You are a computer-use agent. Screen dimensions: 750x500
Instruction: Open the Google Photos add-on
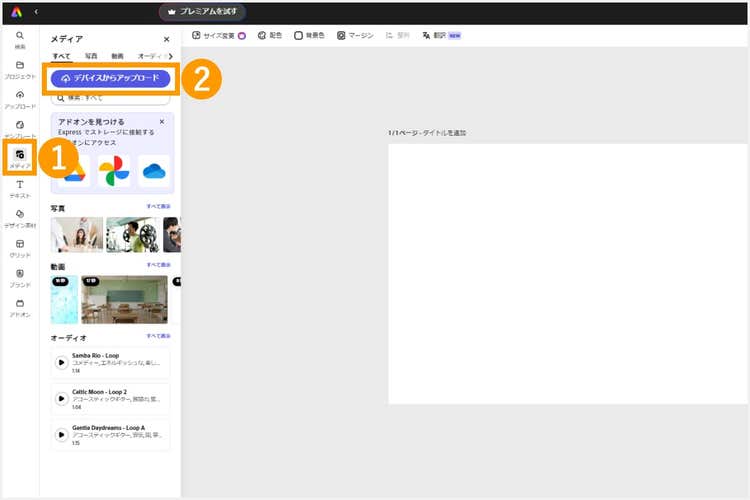[114, 171]
